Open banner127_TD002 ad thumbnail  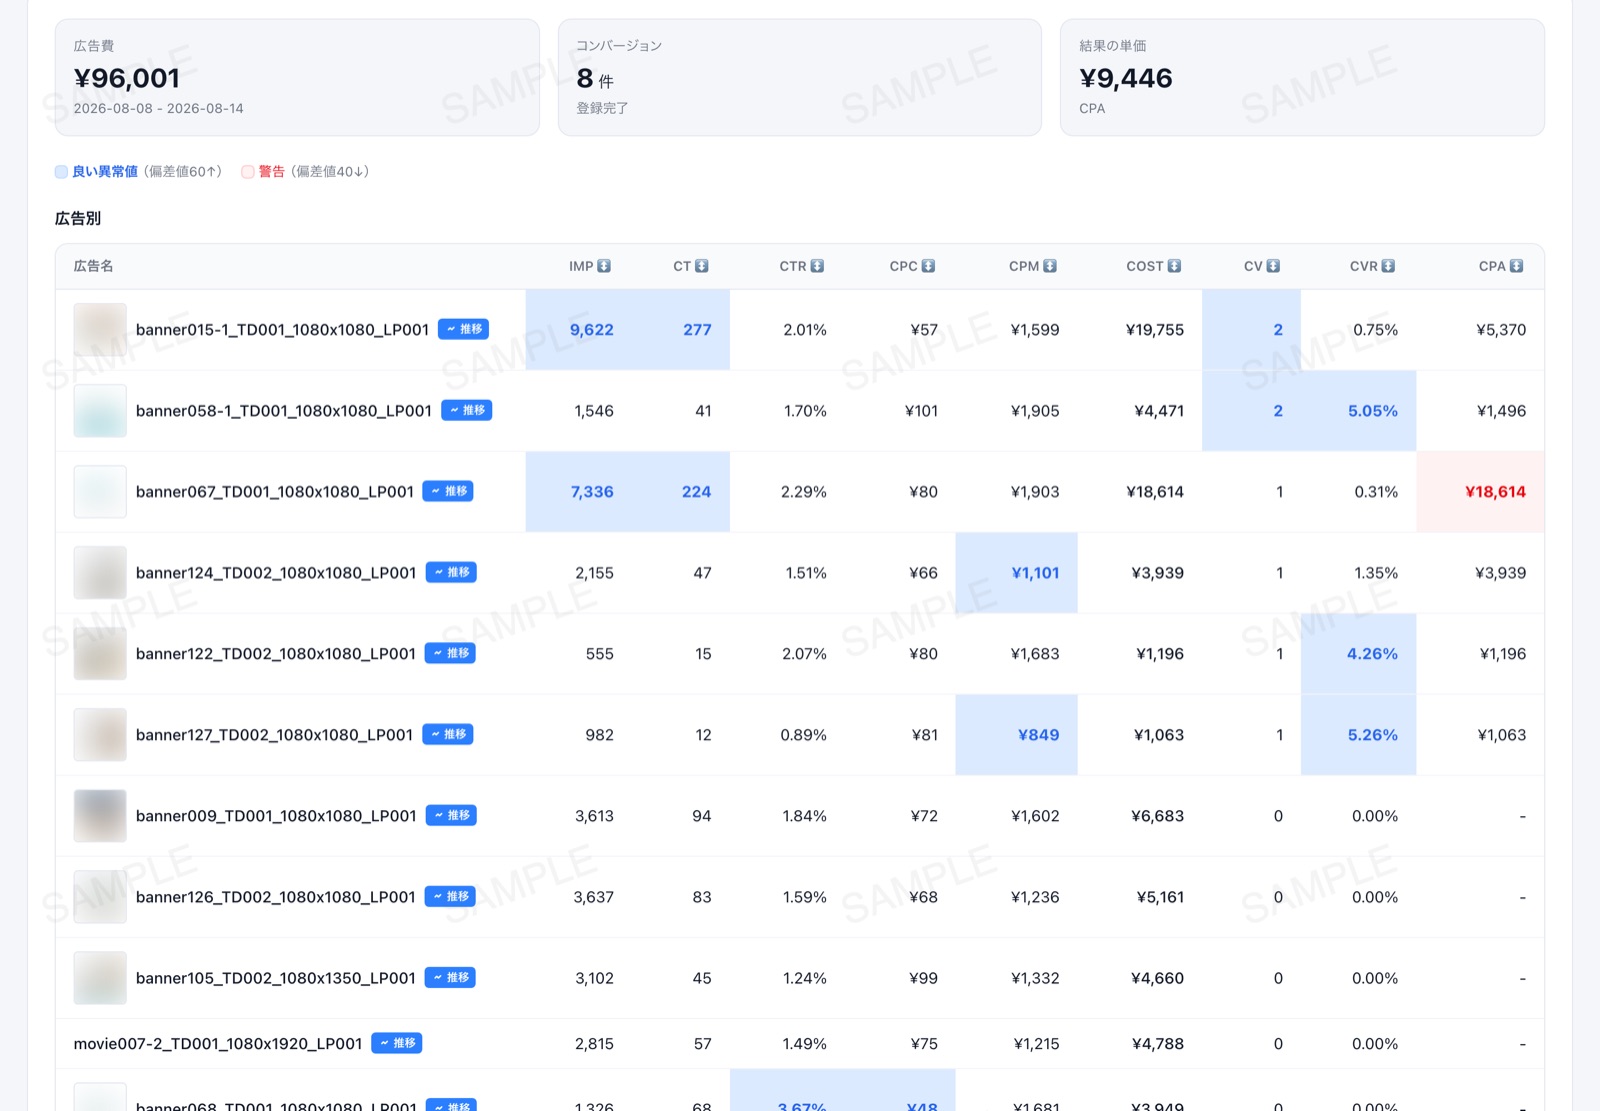tap(100, 734)
